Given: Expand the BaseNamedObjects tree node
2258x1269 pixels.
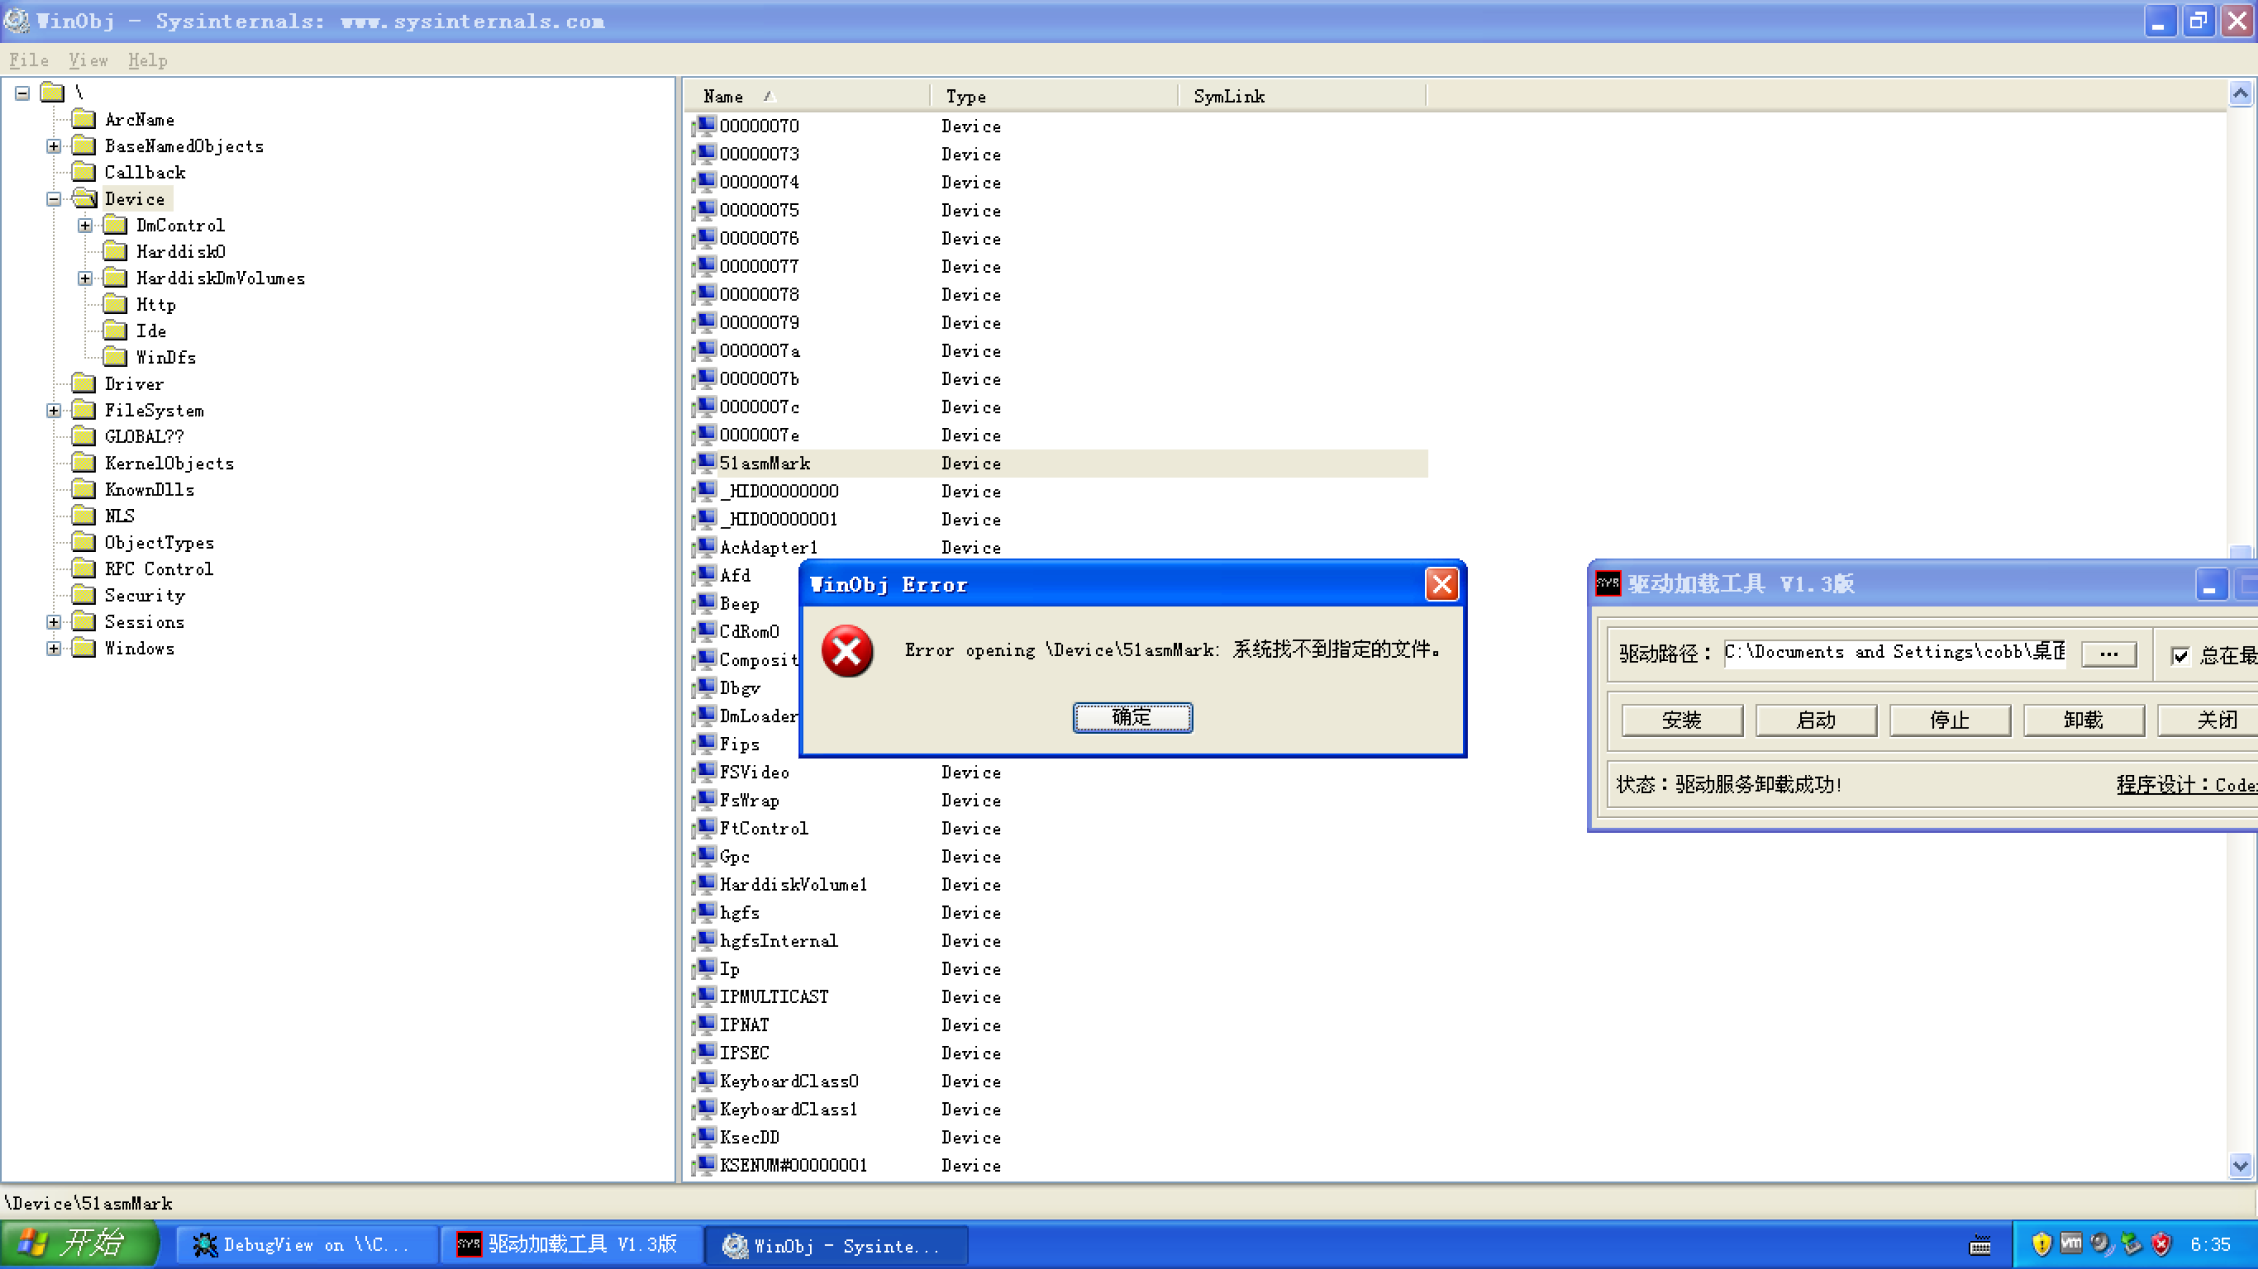Looking at the screenshot, I should (53, 145).
